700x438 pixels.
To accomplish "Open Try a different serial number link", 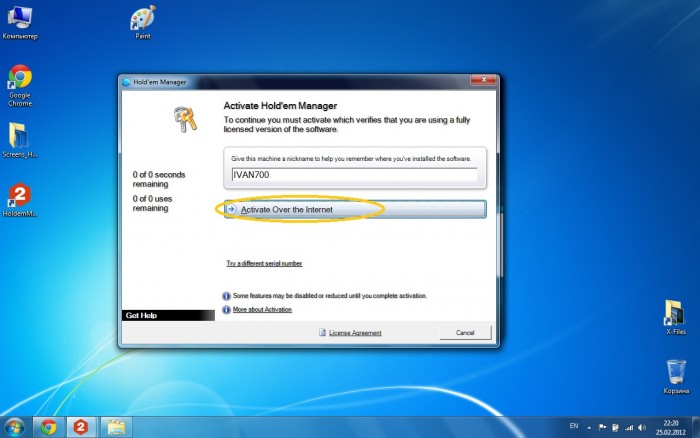I will [264, 263].
